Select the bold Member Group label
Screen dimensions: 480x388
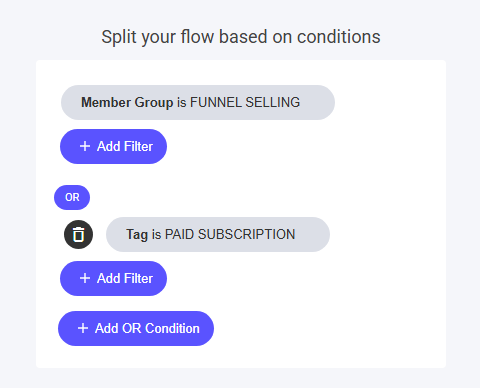[x=127, y=102]
